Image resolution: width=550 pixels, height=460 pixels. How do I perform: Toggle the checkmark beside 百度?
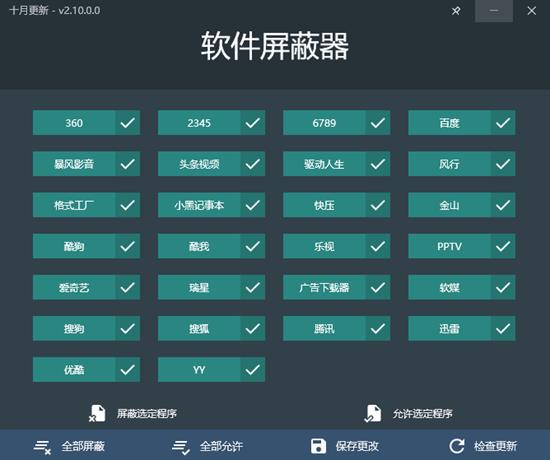coord(503,123)
